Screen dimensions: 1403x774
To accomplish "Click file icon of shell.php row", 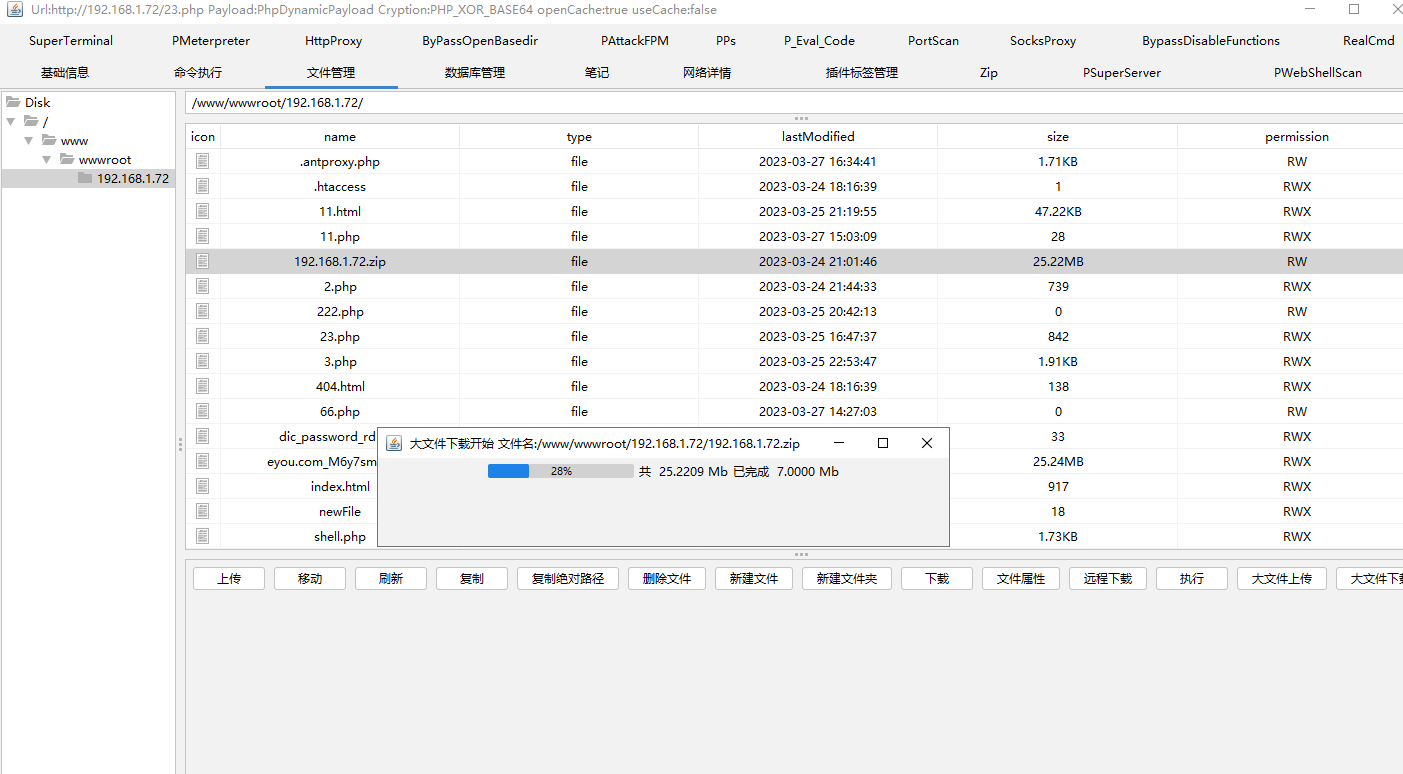I will tap(203, 536).
